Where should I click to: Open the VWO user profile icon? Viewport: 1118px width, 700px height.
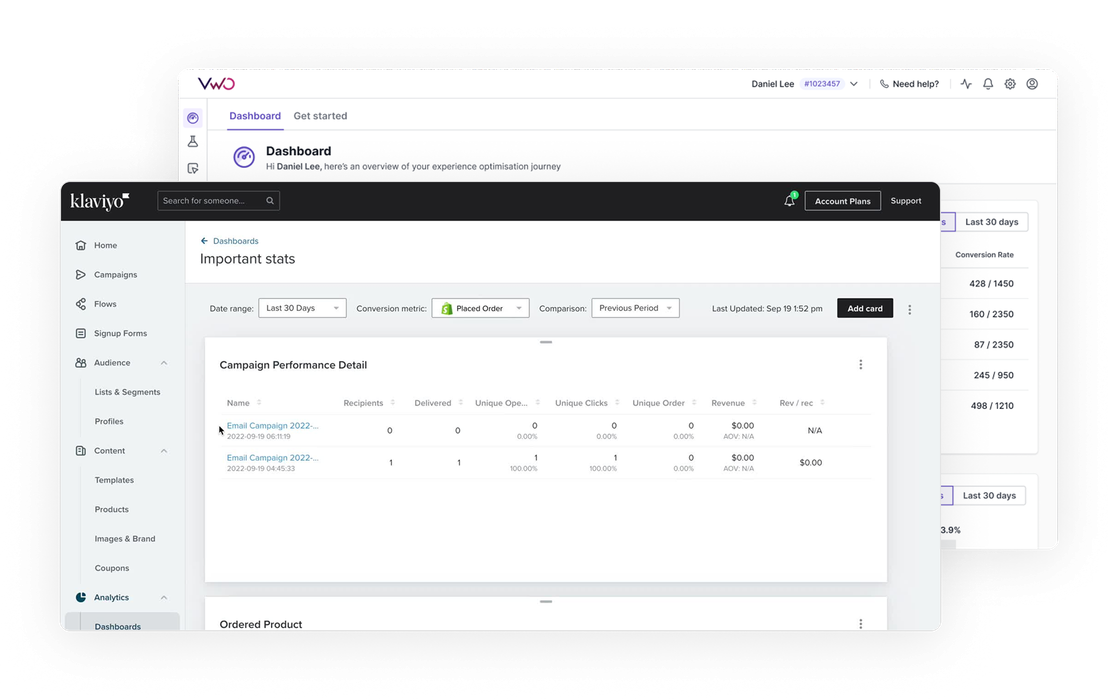point(1032,84)
